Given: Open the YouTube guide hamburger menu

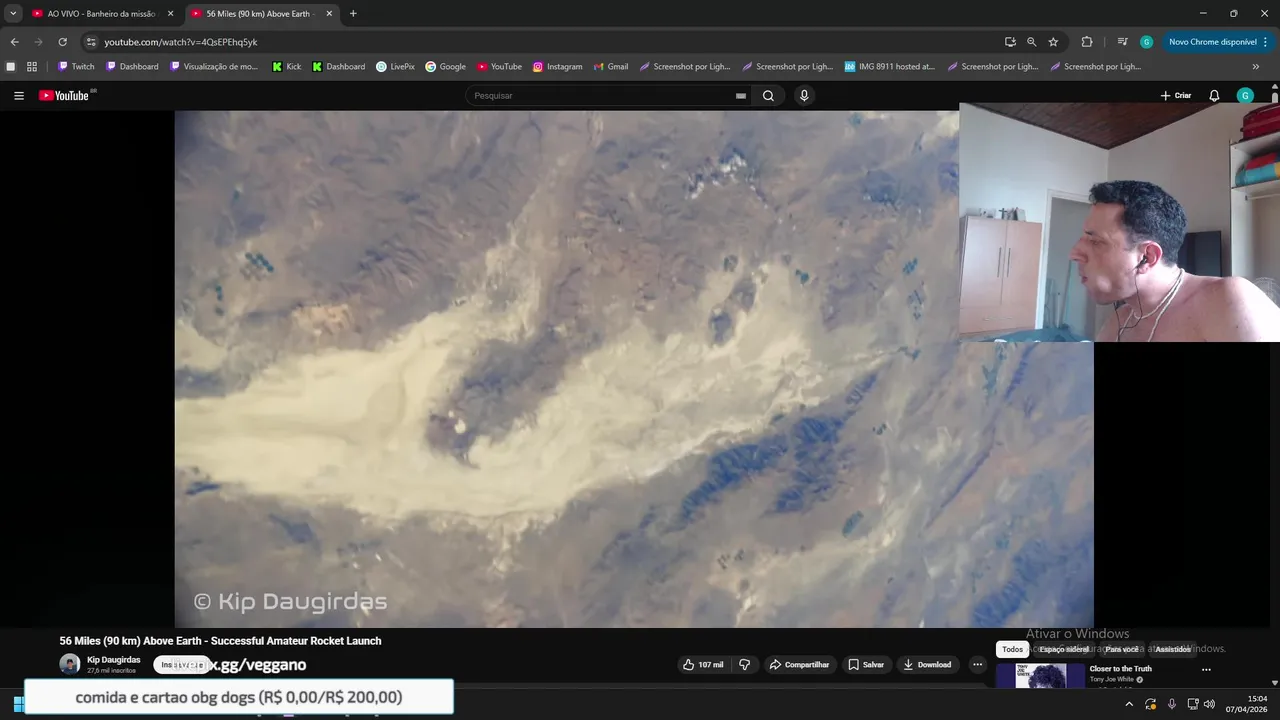Looking at the screenshot, I should coord(19,96).
